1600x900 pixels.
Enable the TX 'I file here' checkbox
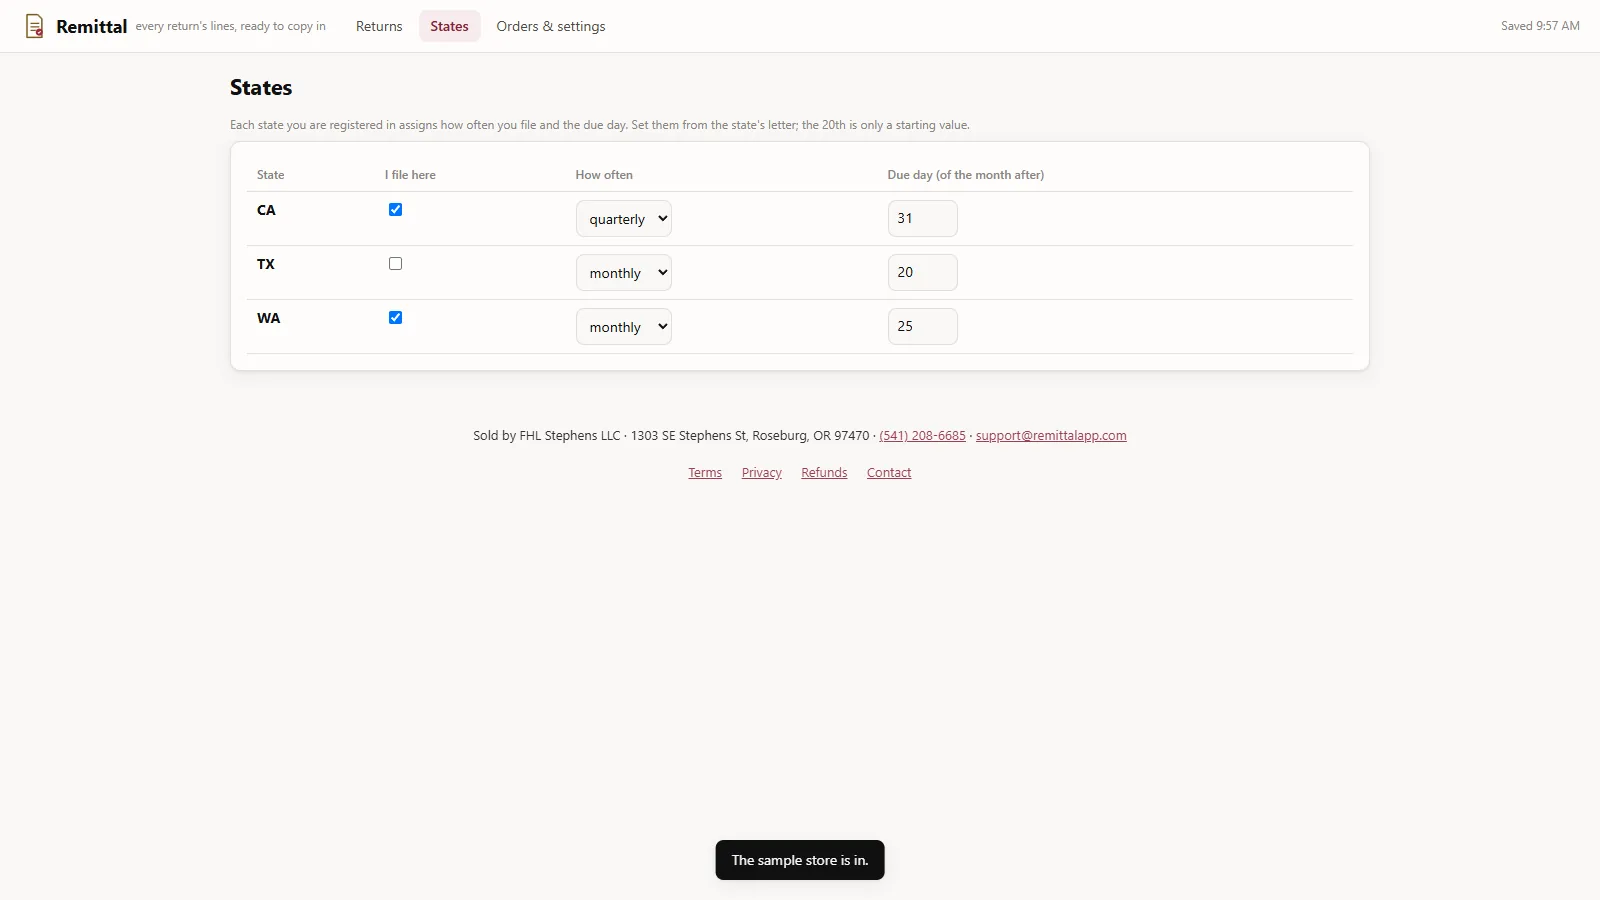395,264
